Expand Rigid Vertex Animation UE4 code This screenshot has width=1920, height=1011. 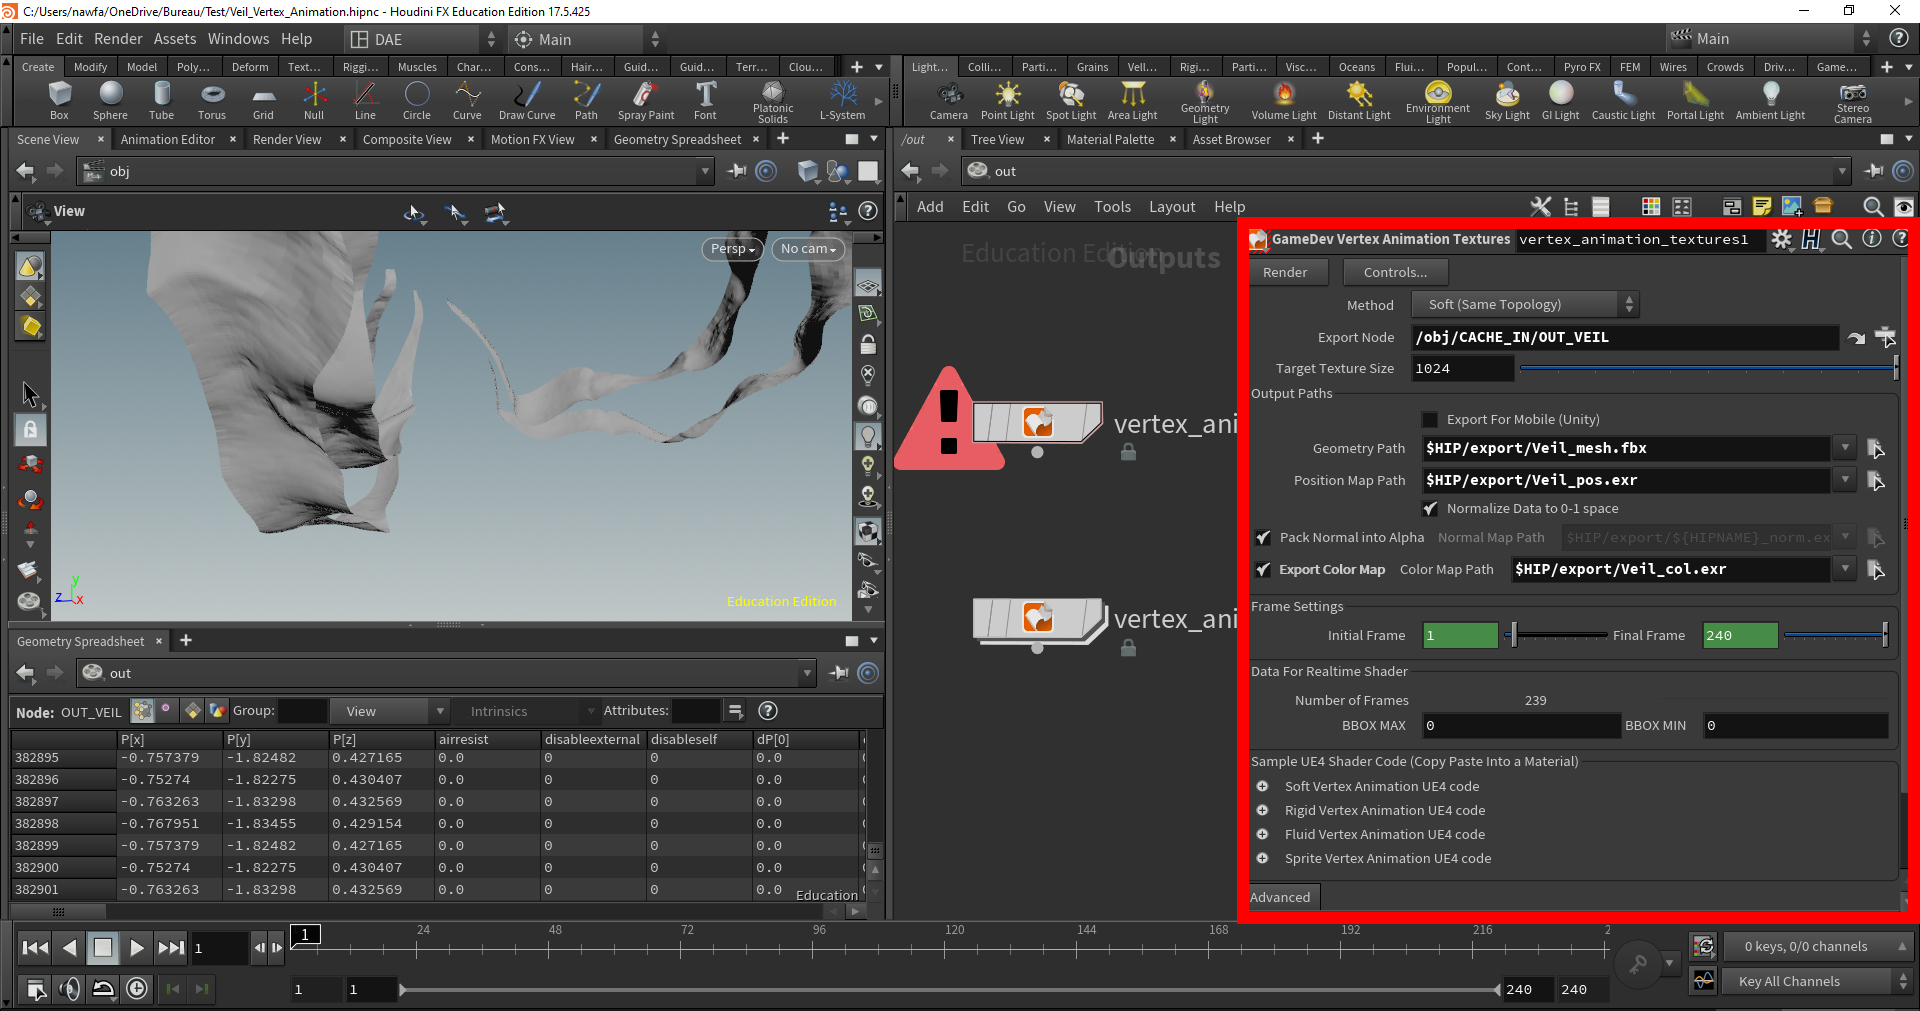[1262, 811]
